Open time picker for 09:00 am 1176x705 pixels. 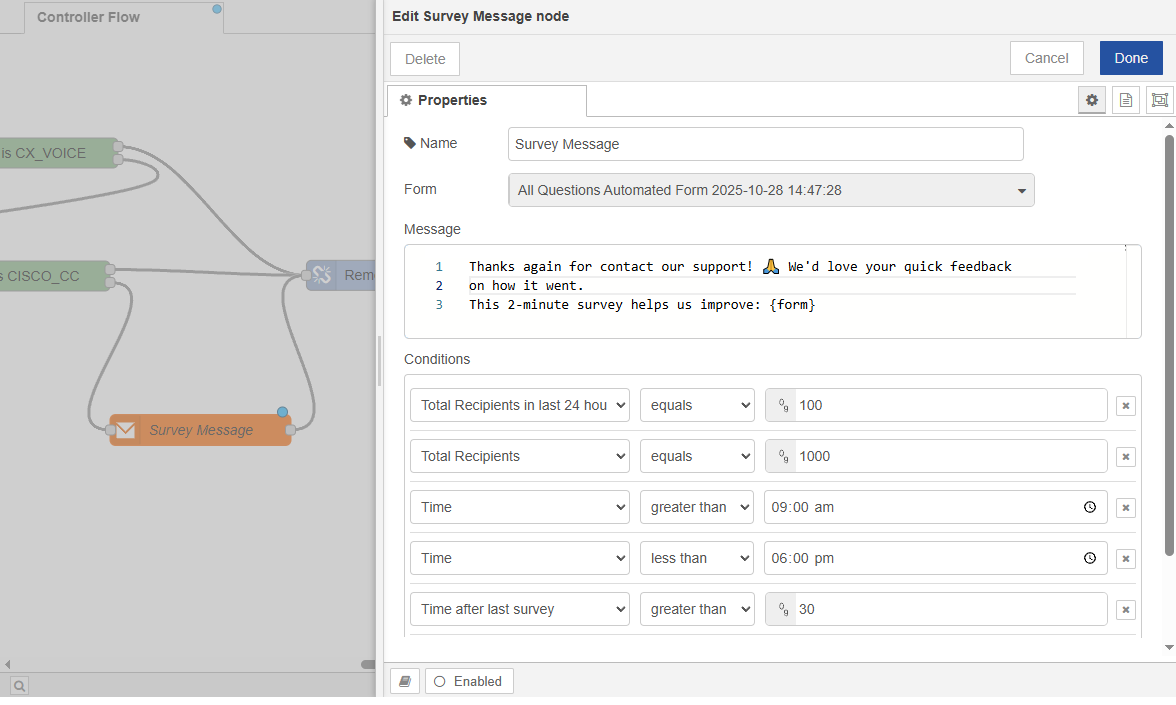click(x=1090, y=508)
